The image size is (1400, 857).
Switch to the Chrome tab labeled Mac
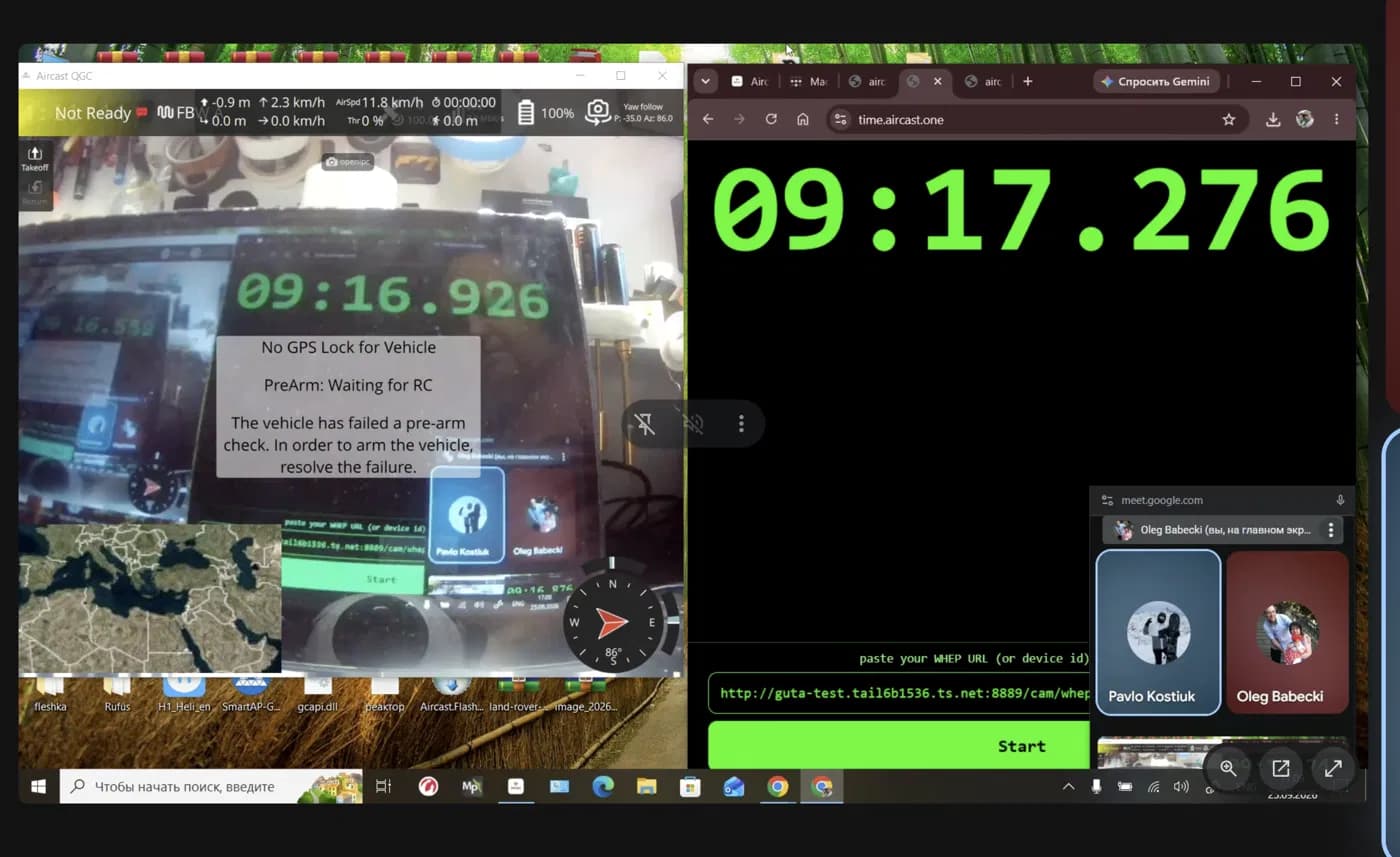(x=809, y=81)
